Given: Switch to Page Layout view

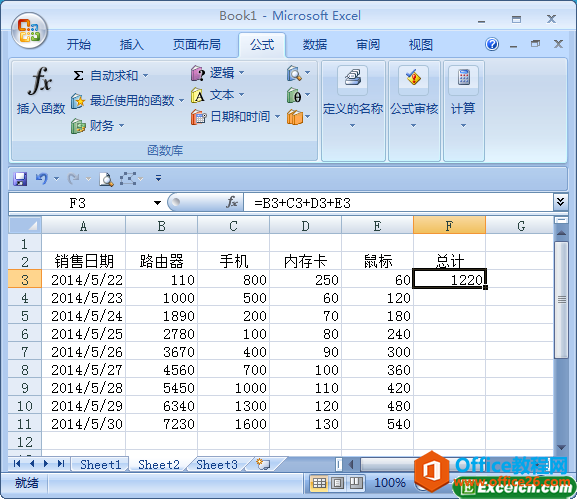Looking at the screenshot, I should (x=338, y=483).
